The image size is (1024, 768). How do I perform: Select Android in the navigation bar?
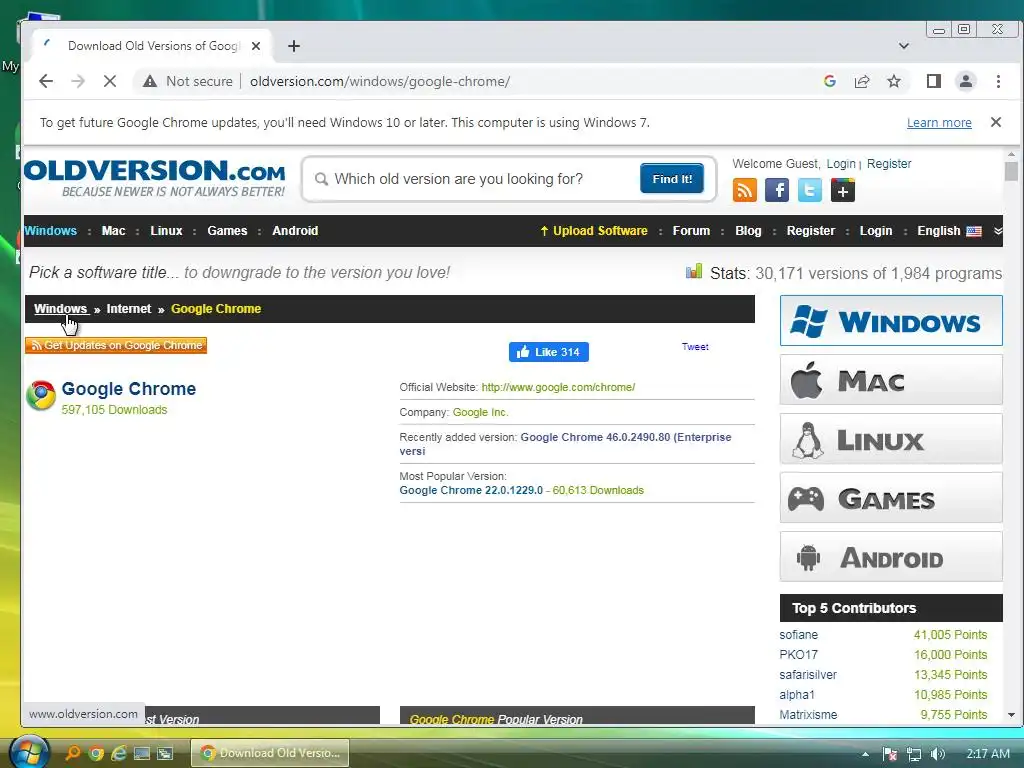pyautogui.click(x=295, y=231)
